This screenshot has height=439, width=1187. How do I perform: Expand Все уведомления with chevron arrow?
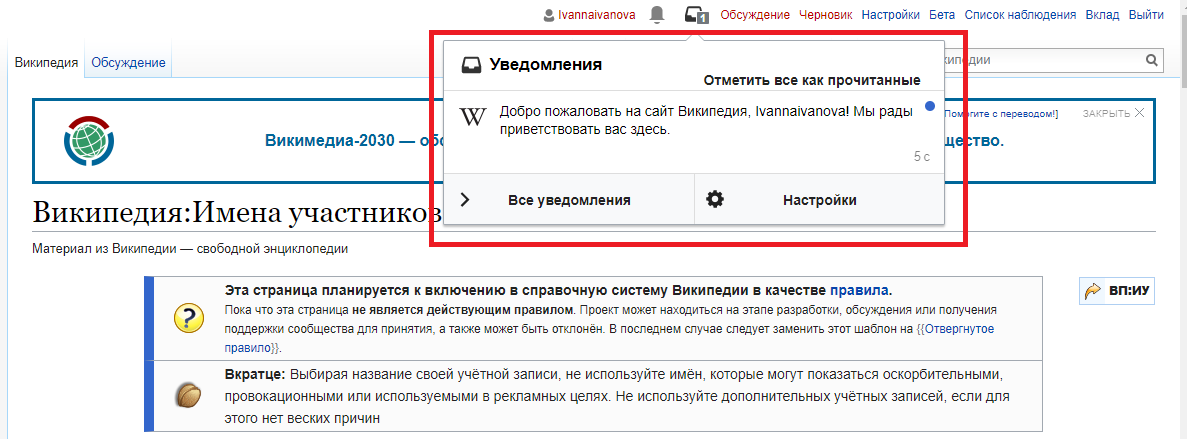pyautogui.click(x=465, y=199)
